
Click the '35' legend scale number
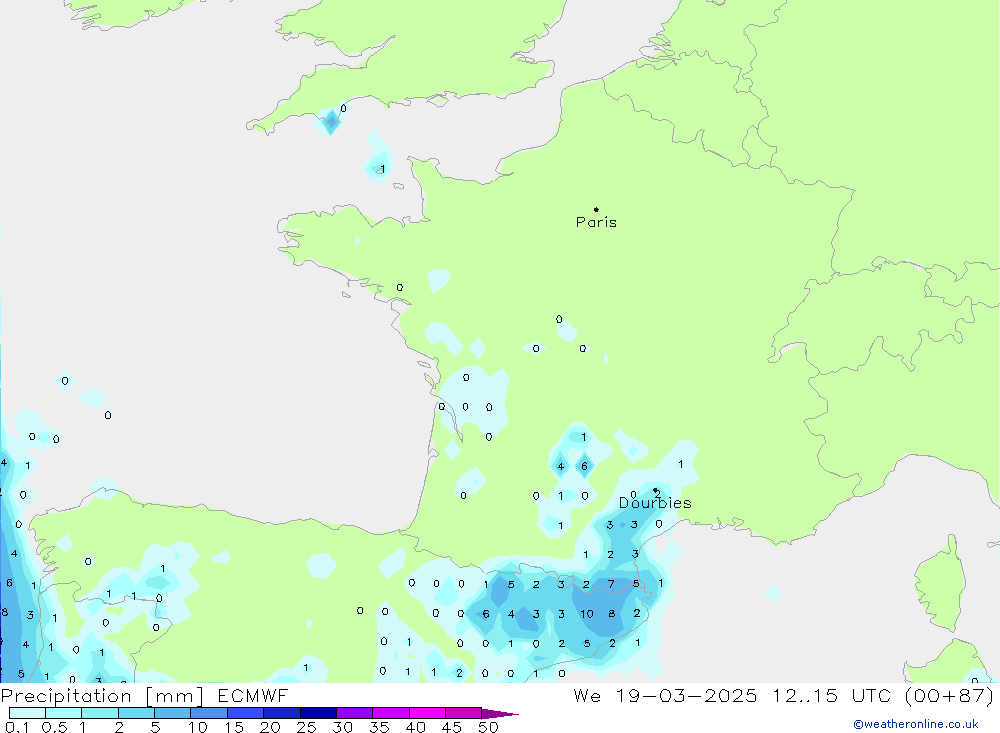pos(379,727)
